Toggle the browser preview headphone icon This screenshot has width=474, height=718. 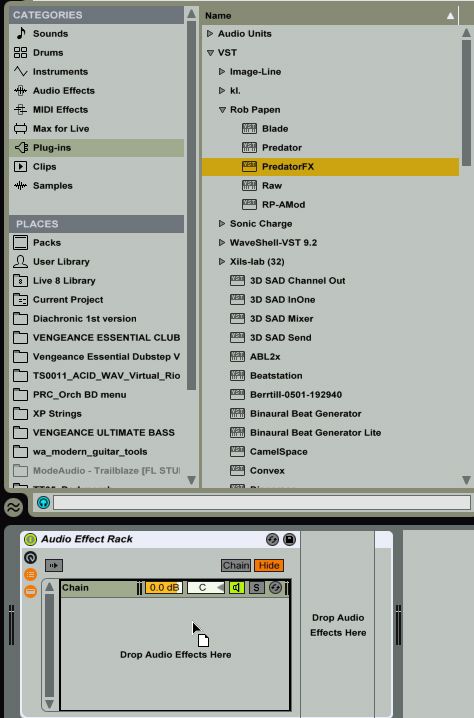[44, 503]
